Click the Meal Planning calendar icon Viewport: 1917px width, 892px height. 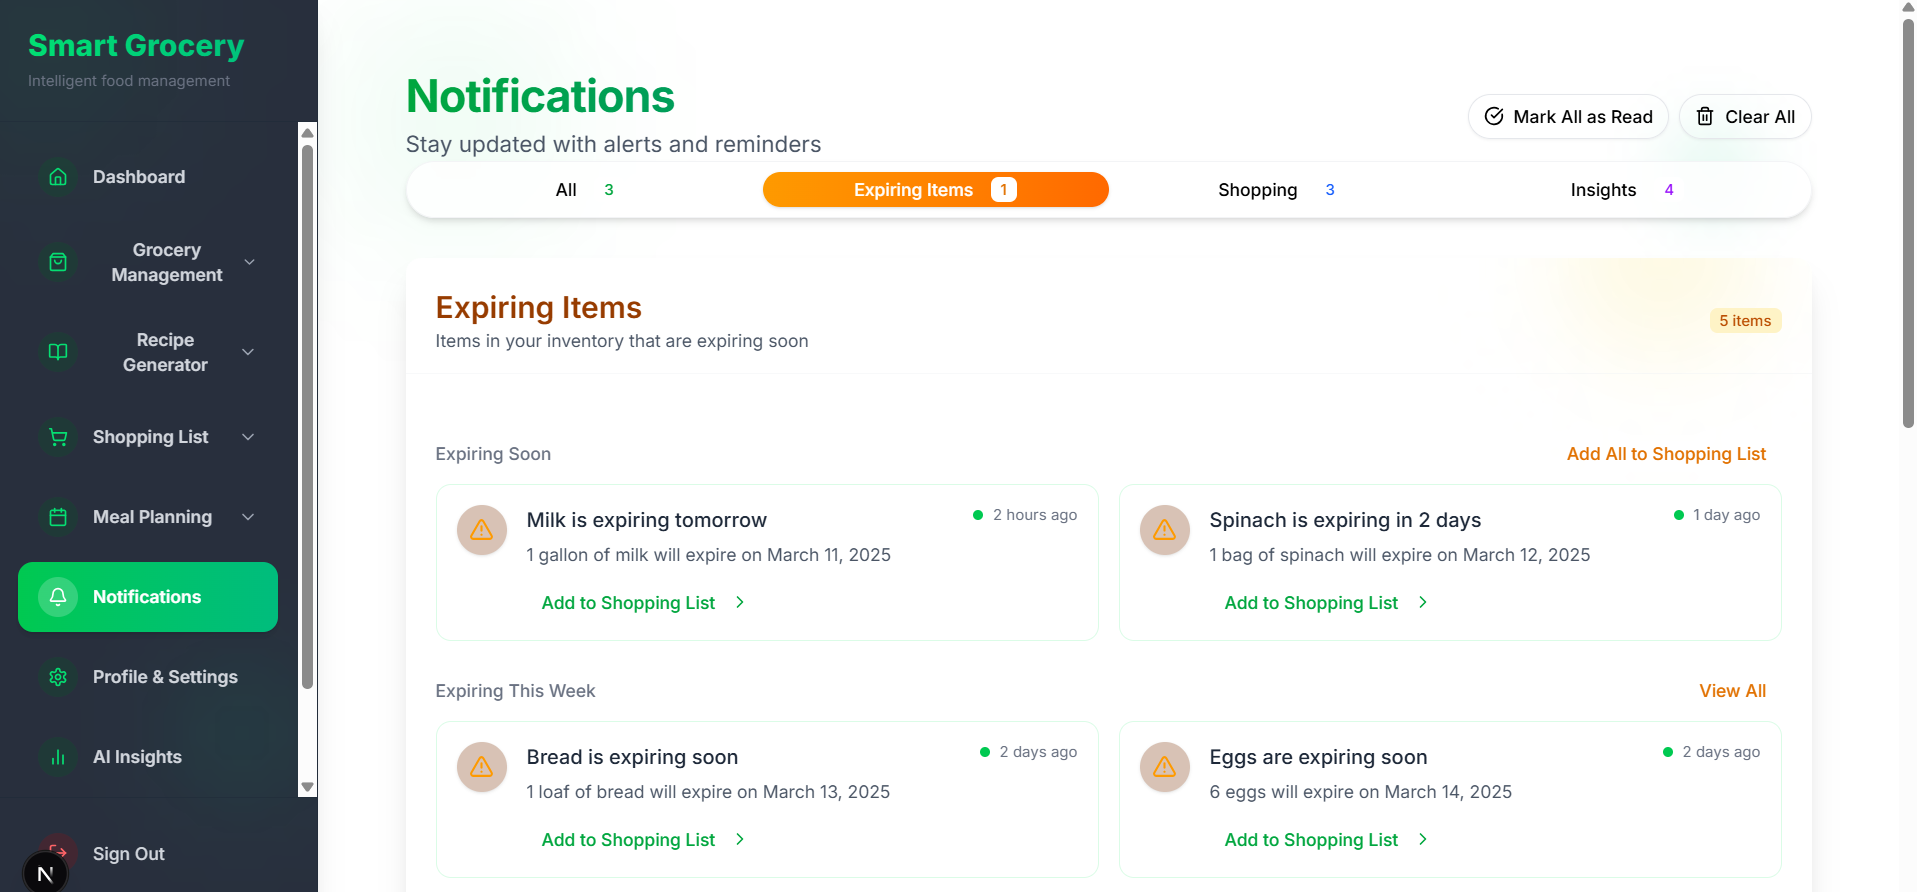pyautogui.click(x=58, y=517)
